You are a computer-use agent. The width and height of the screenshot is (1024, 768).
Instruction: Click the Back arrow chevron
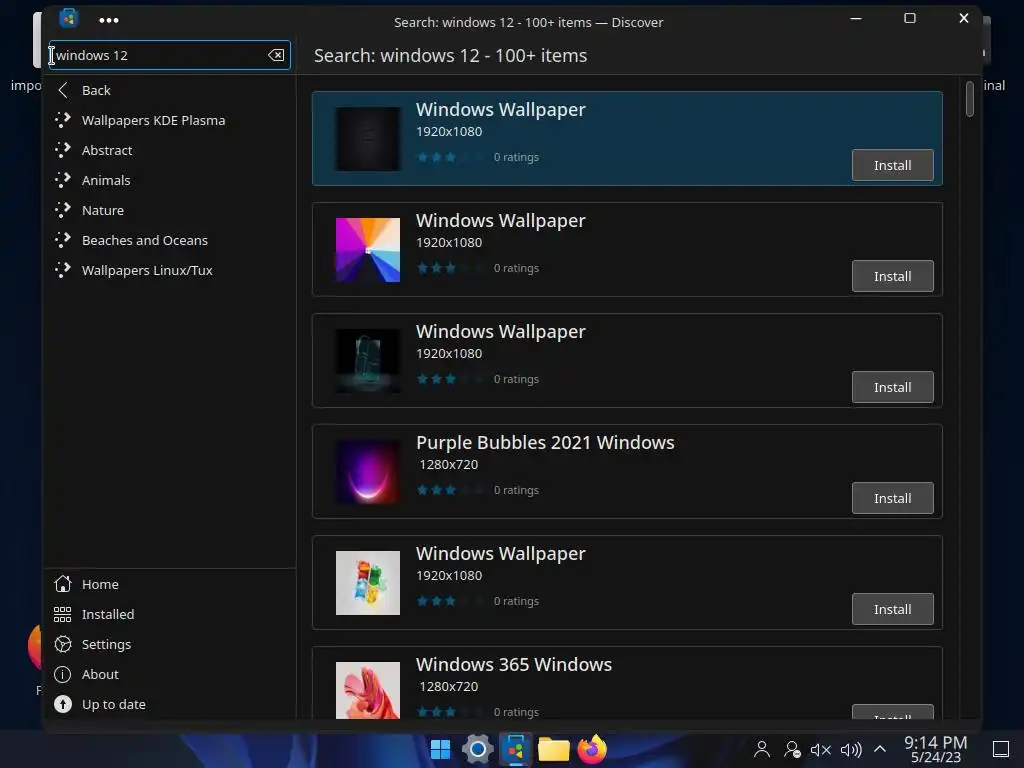point(63,90)
